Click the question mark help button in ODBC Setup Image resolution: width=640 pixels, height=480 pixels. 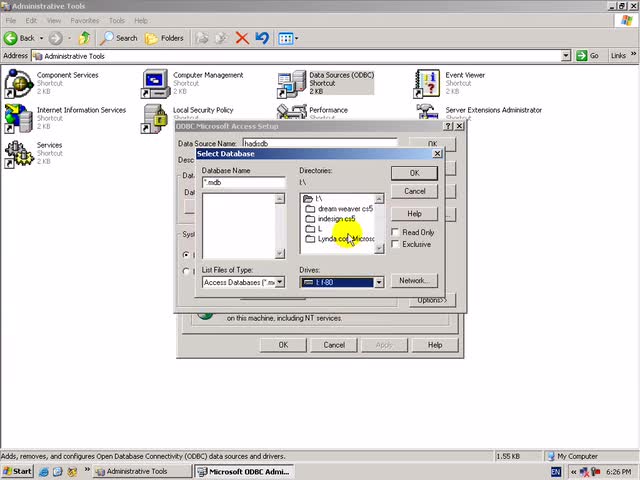(x=448, y=126)
